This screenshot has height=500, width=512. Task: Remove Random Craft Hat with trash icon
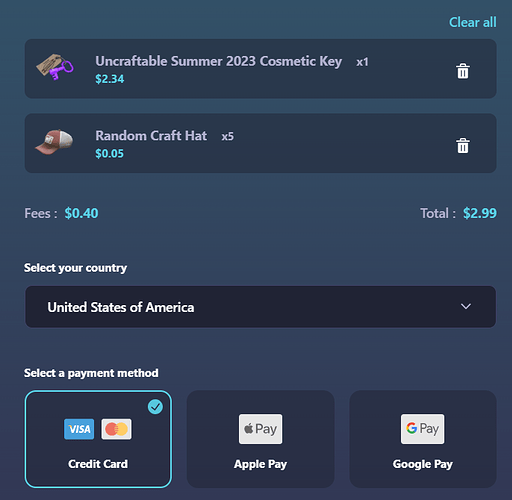pyautogui.click(x=463, y=146)
